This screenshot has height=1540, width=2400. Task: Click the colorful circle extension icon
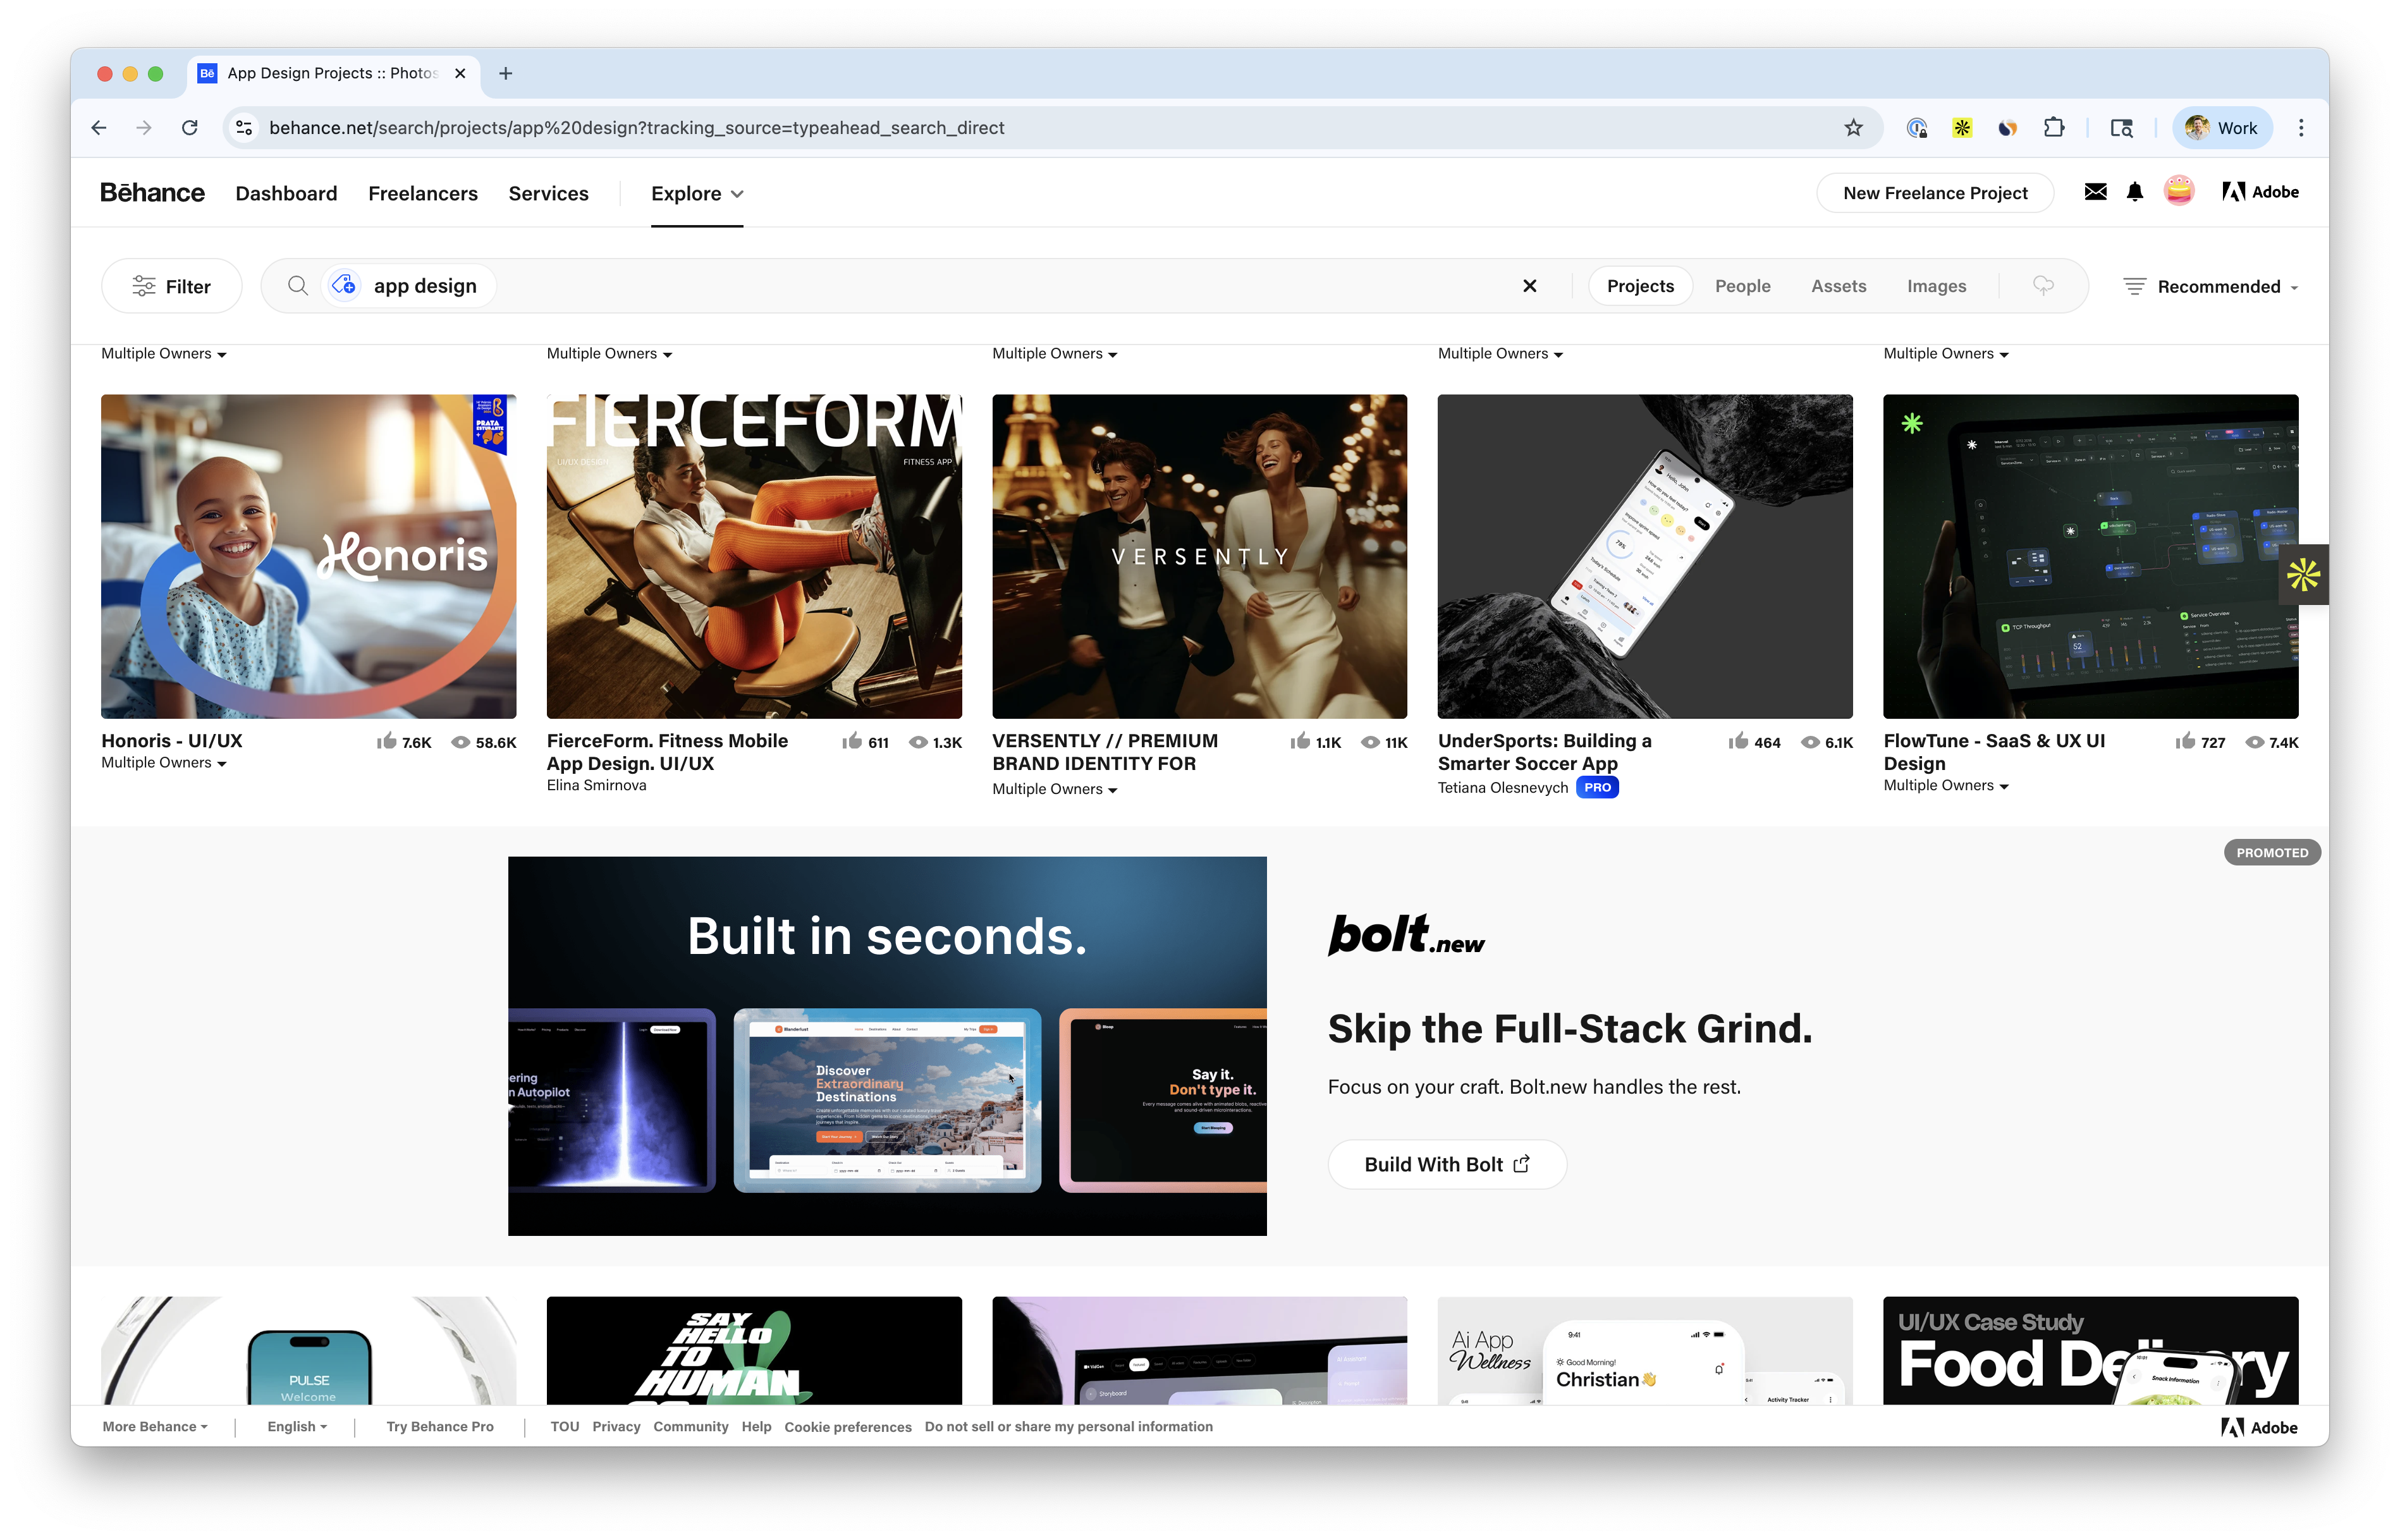click(2007, 128)
